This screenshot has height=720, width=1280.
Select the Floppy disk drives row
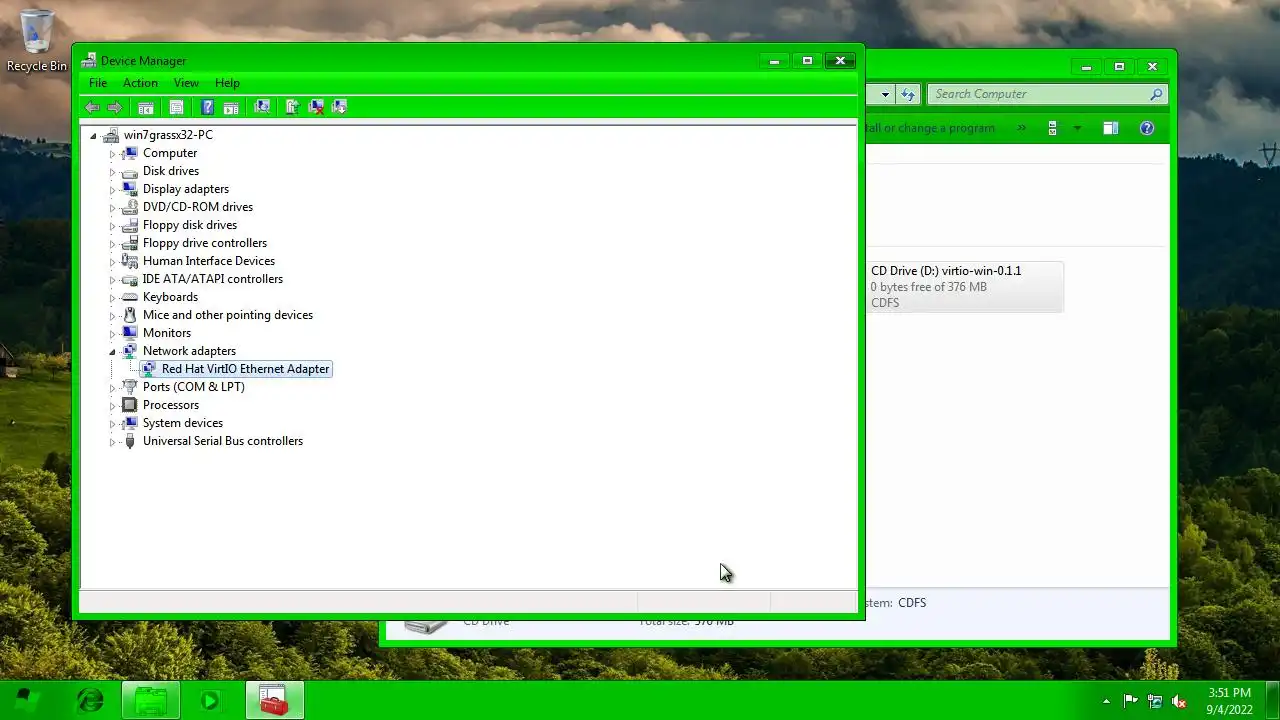[190, 225]
